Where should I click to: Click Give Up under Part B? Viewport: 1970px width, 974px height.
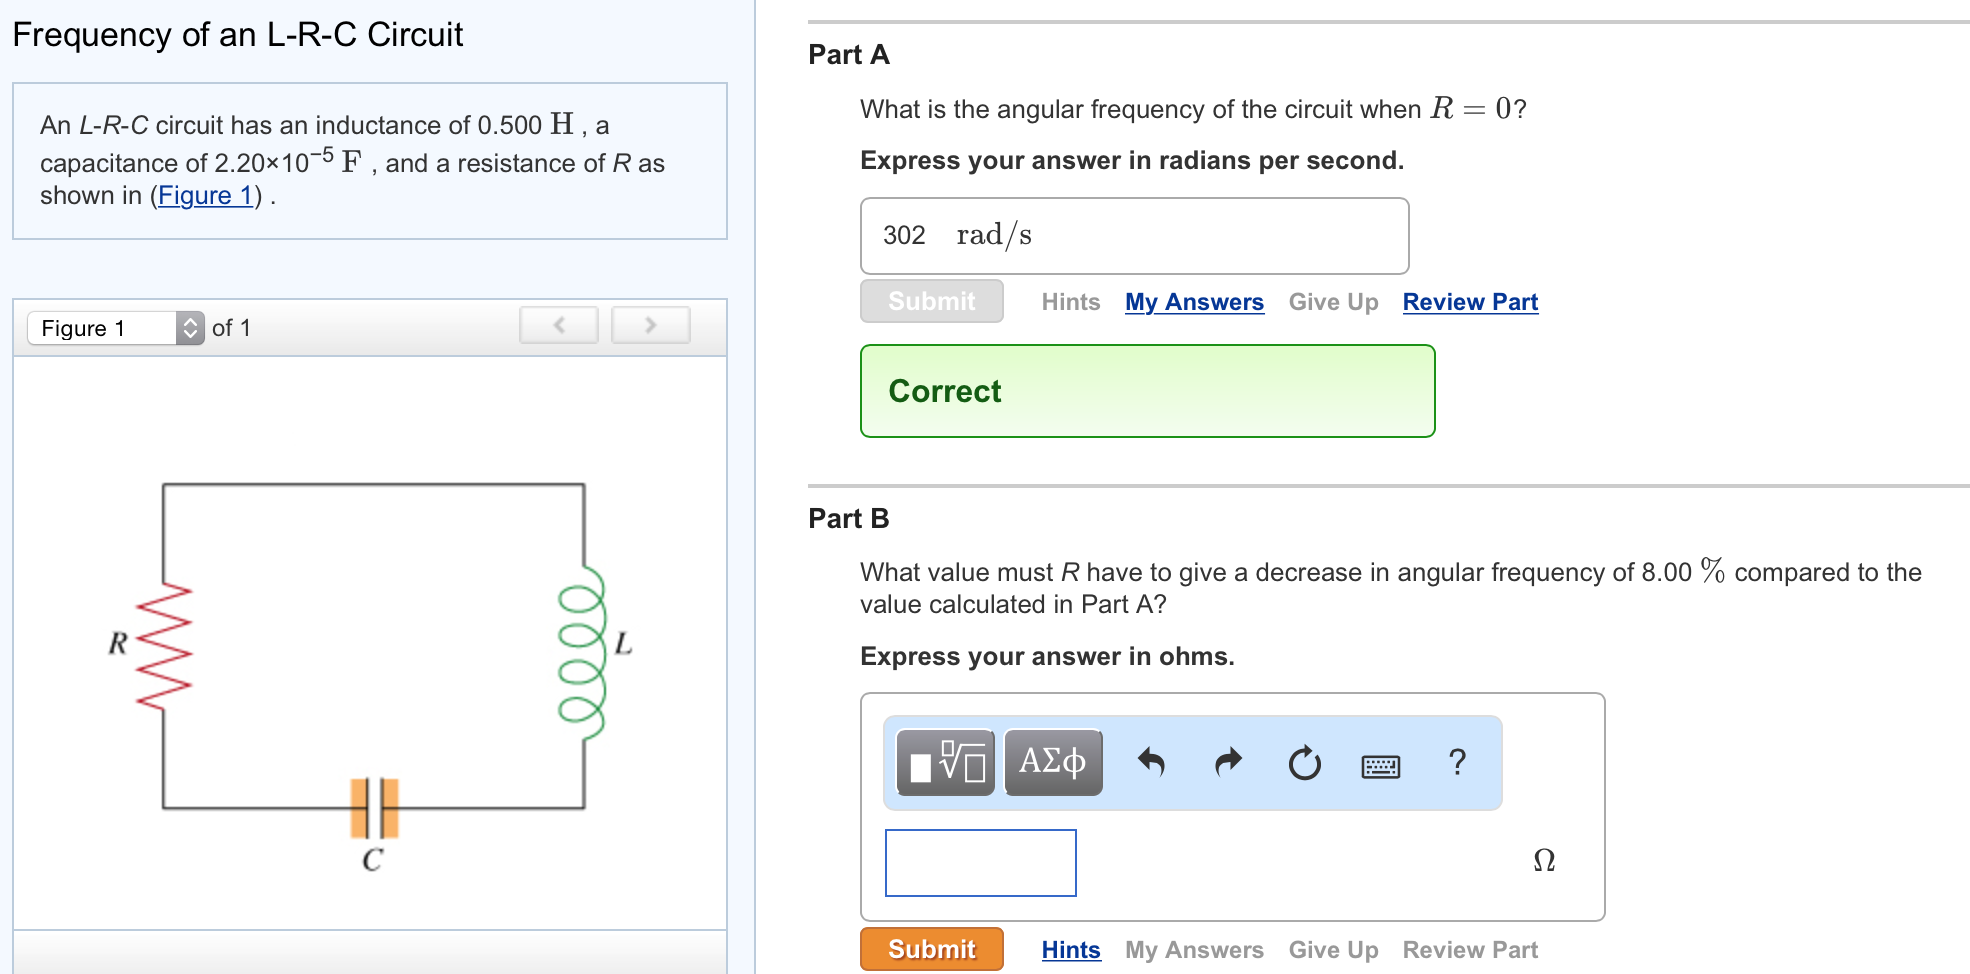1333,950
